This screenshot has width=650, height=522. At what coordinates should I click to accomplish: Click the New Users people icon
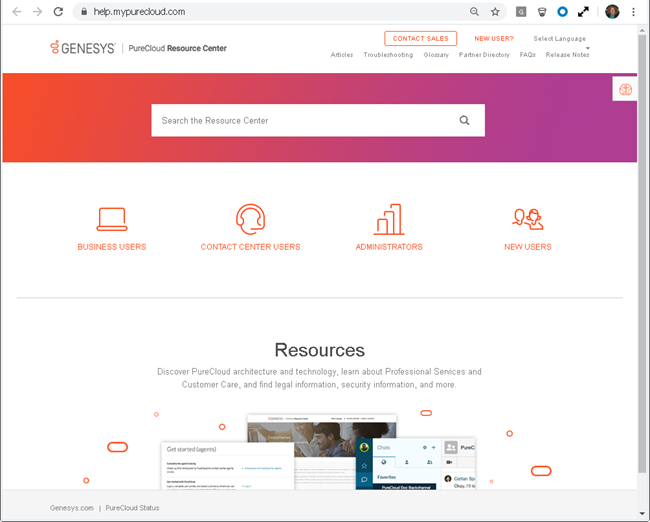tap(528, 219)
